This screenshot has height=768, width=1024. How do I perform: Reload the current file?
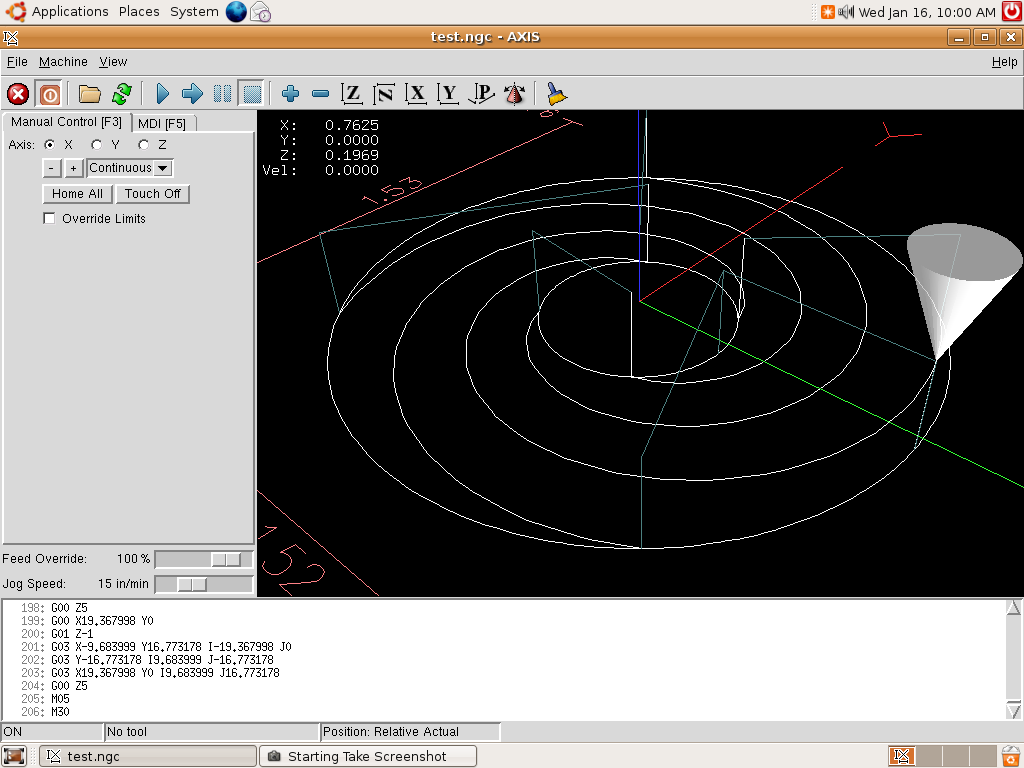click(x=121, y=94)
